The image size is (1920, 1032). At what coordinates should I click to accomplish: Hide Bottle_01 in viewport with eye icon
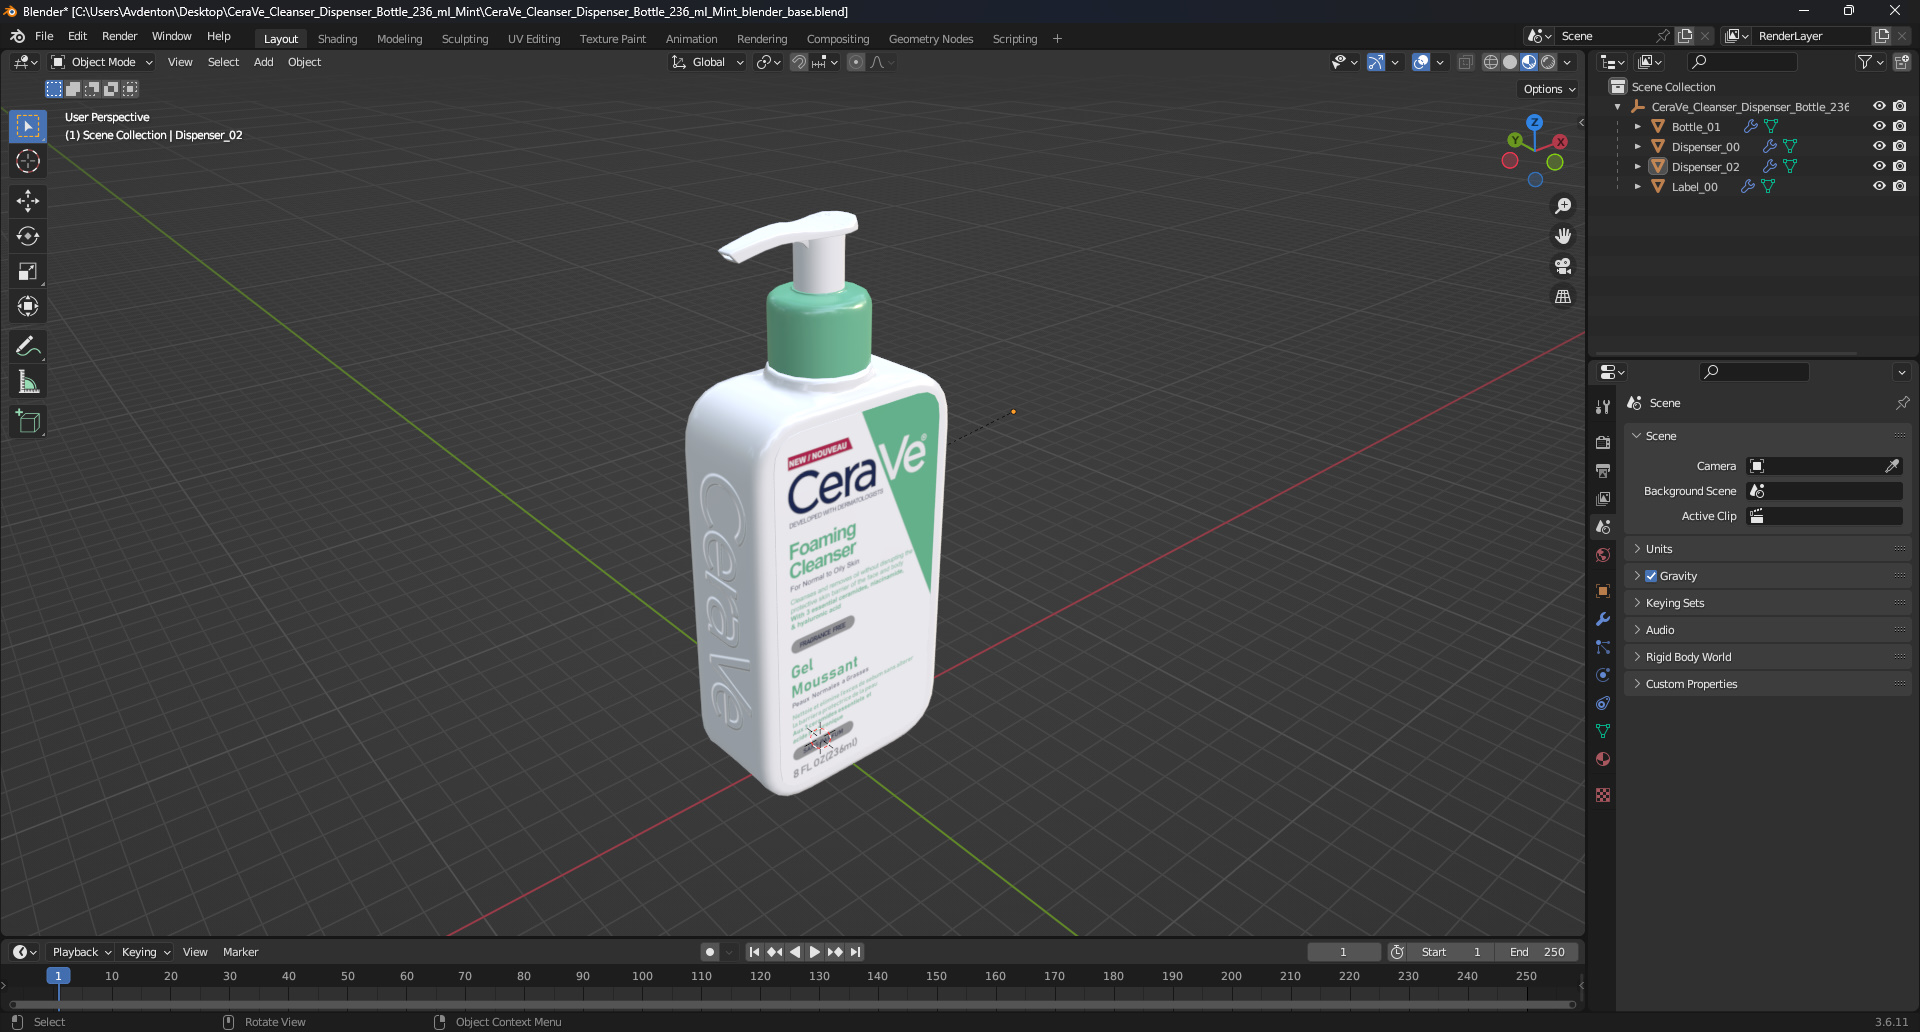tap(1879, 126)
